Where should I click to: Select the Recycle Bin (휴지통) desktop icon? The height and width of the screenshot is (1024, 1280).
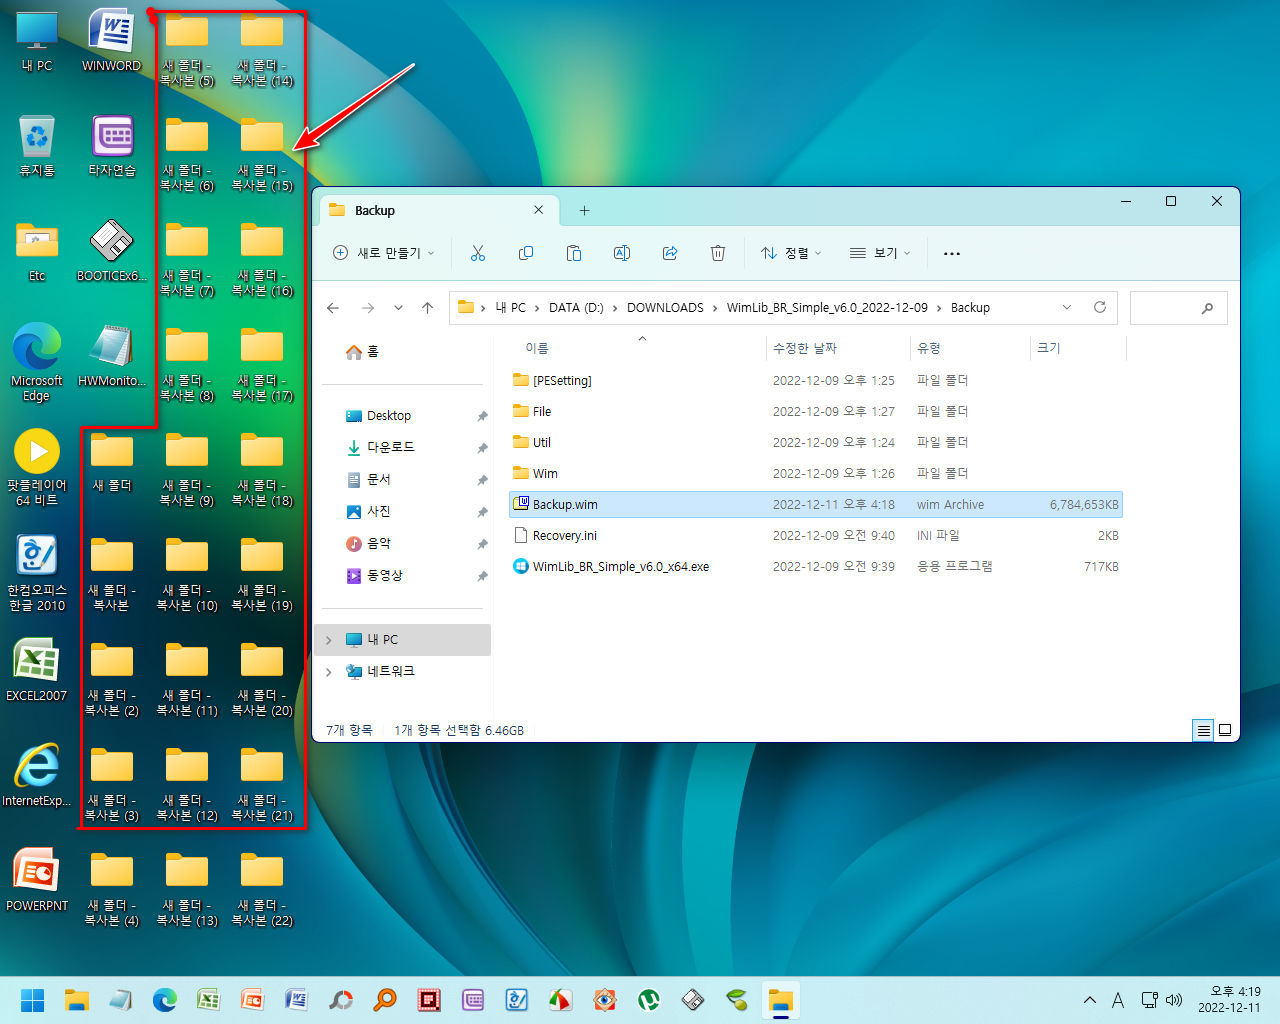37,146
